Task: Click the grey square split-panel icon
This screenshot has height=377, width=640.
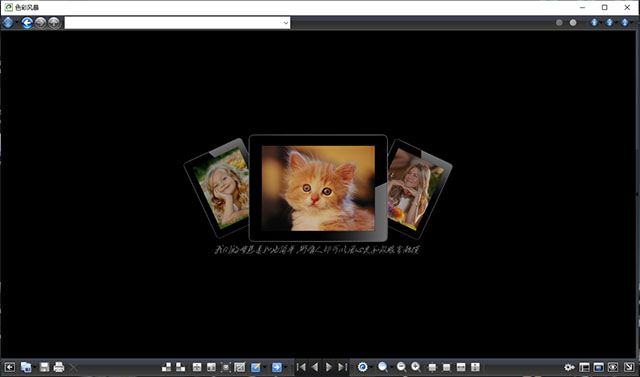Action: pos(211,367)
